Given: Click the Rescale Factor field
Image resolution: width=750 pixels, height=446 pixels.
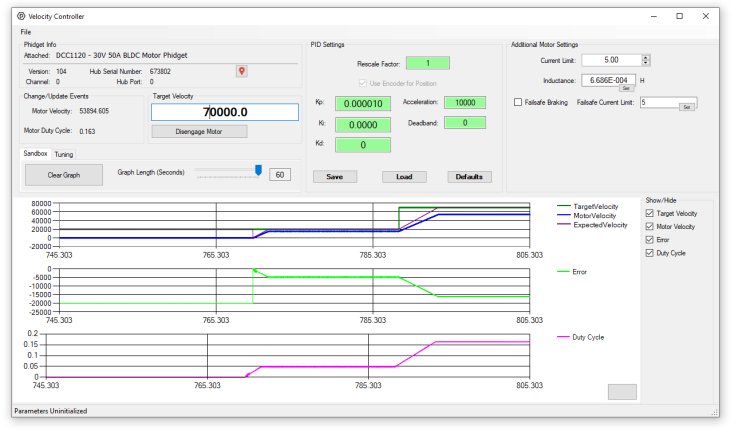Looking at the screenshot, I should pos(428,63).
